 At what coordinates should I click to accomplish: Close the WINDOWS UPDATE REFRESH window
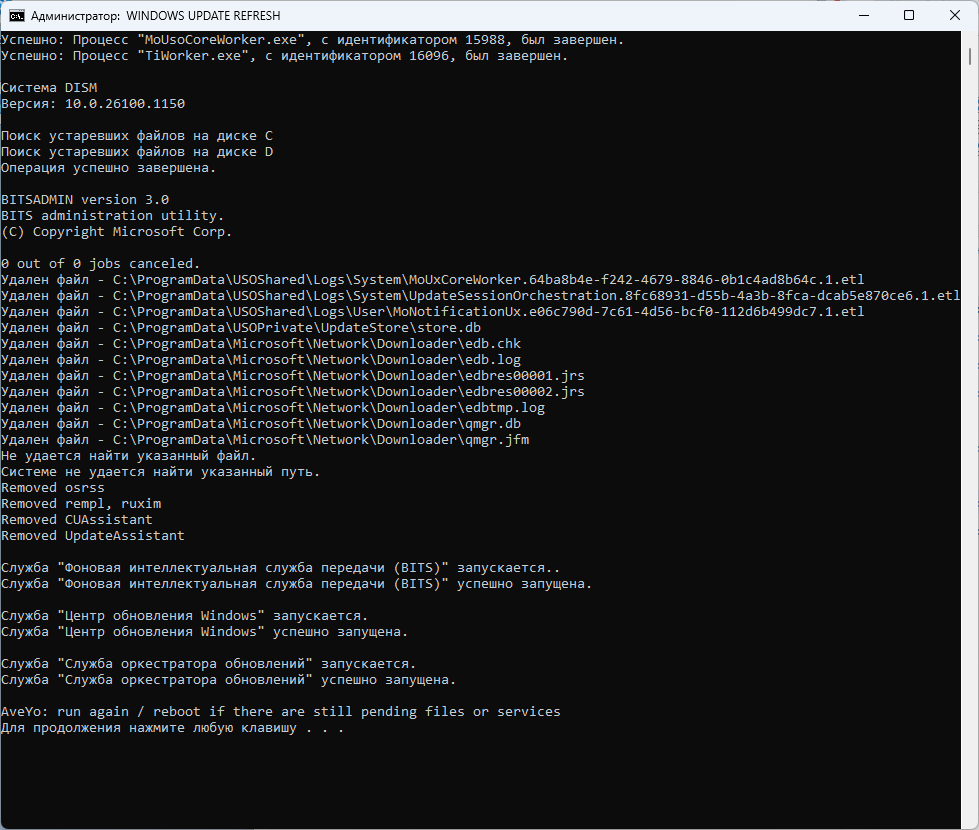point(954,16)
